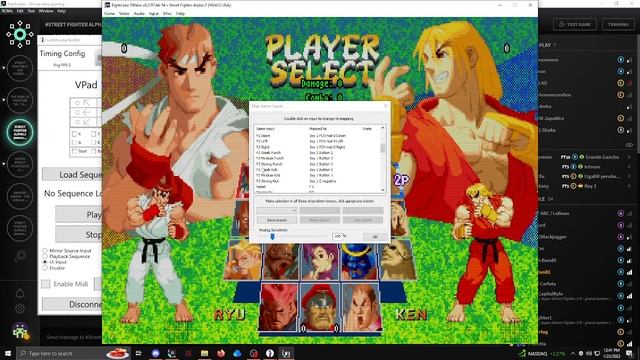This screenshot has width=640, height=360.
Task: Click the Play button in VPad window
Action: (78, 215)
